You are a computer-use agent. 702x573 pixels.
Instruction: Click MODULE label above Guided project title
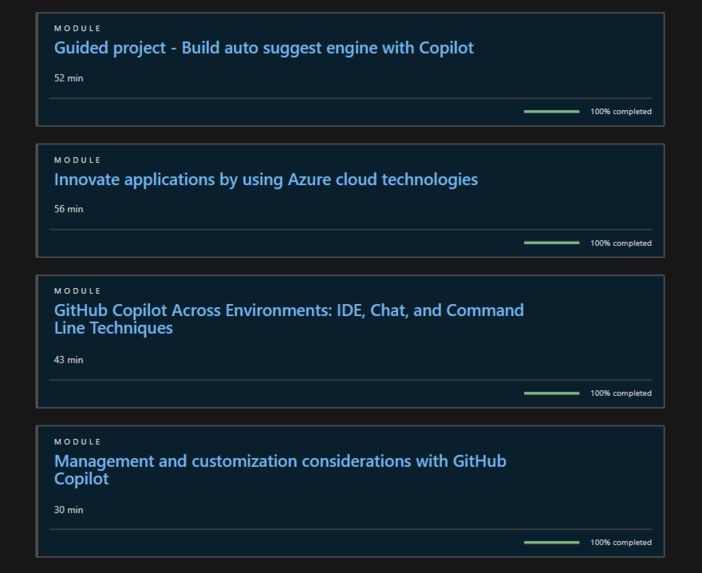coord(77,28)
